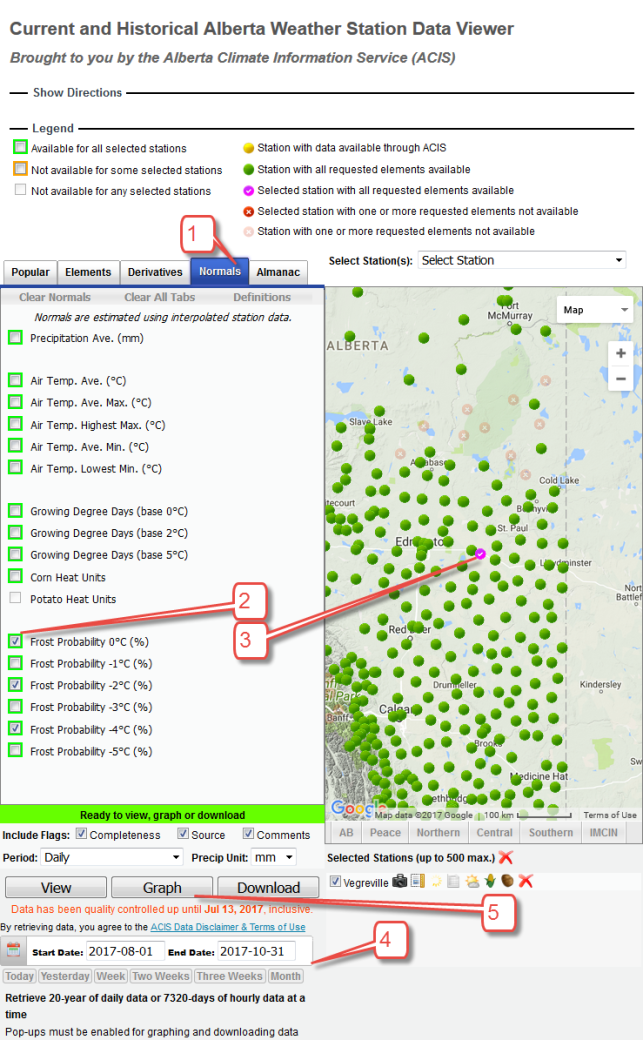Screen dimensions: 643x1040
Task: Open ACIS Data Disclaimer & Terms of Use
Action: tap(228, 927)
